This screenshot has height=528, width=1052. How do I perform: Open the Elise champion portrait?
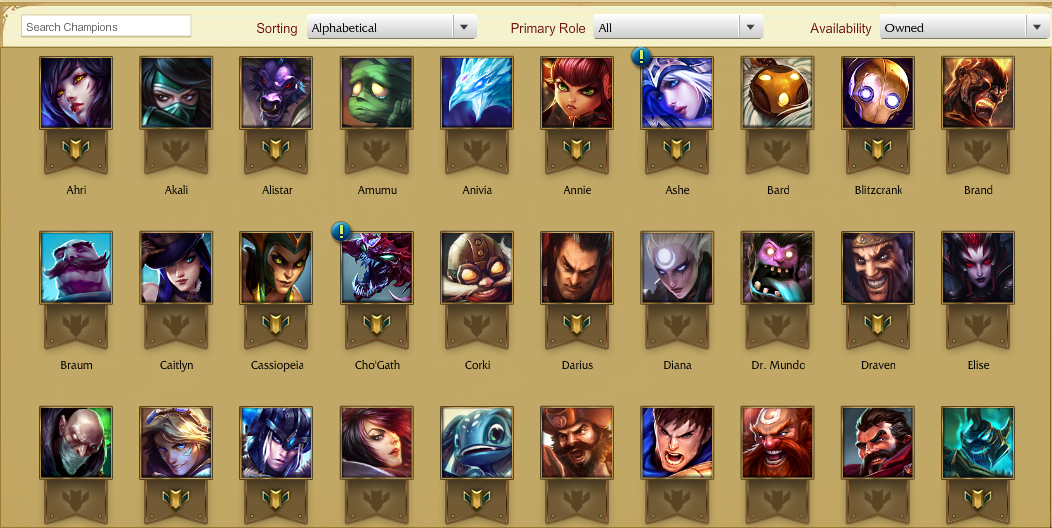(x=978, y=268)
